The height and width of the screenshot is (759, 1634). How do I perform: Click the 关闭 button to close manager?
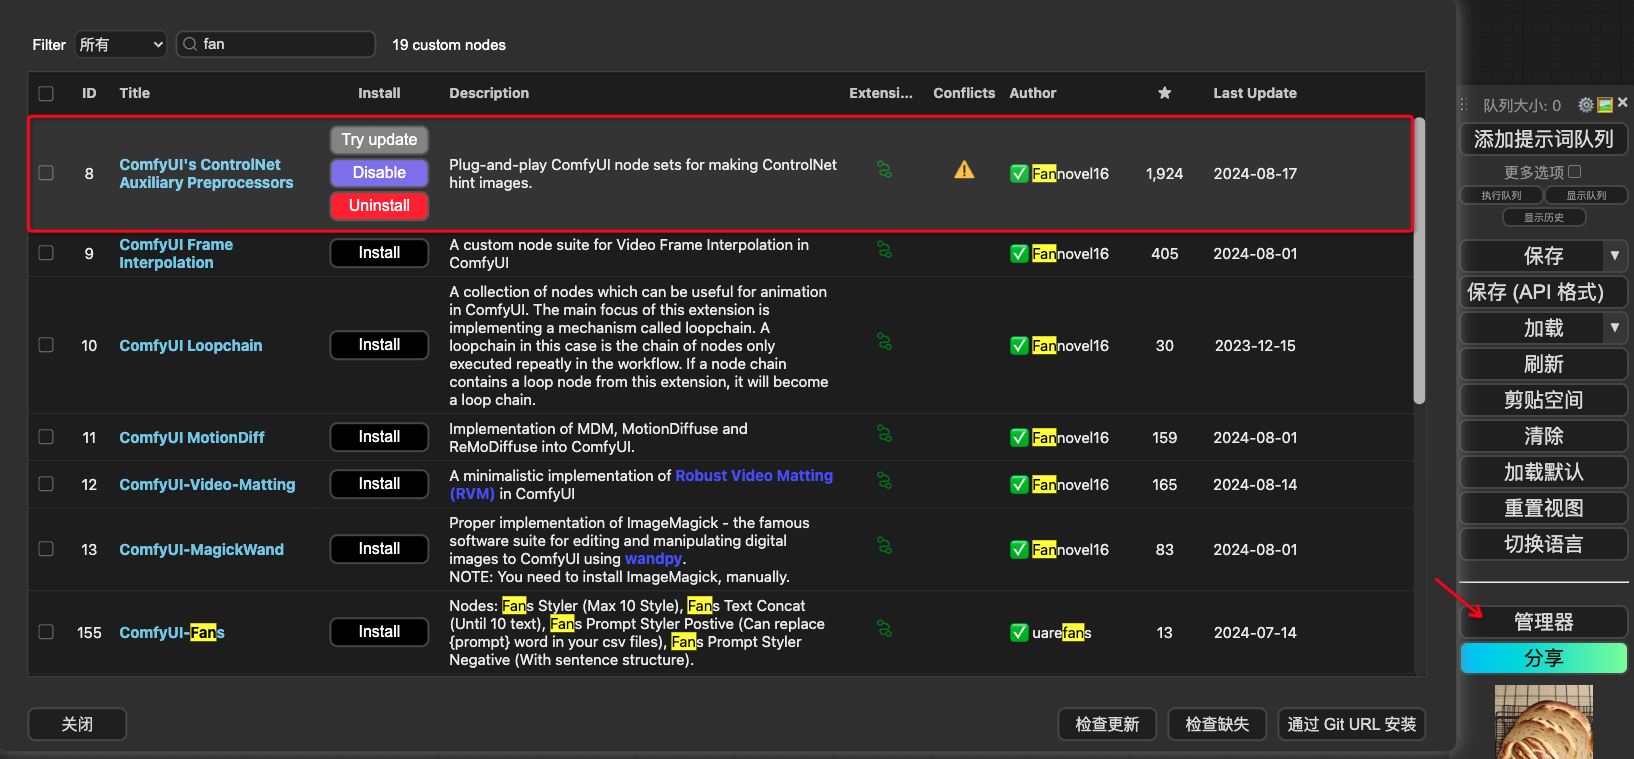coord(77,724)
